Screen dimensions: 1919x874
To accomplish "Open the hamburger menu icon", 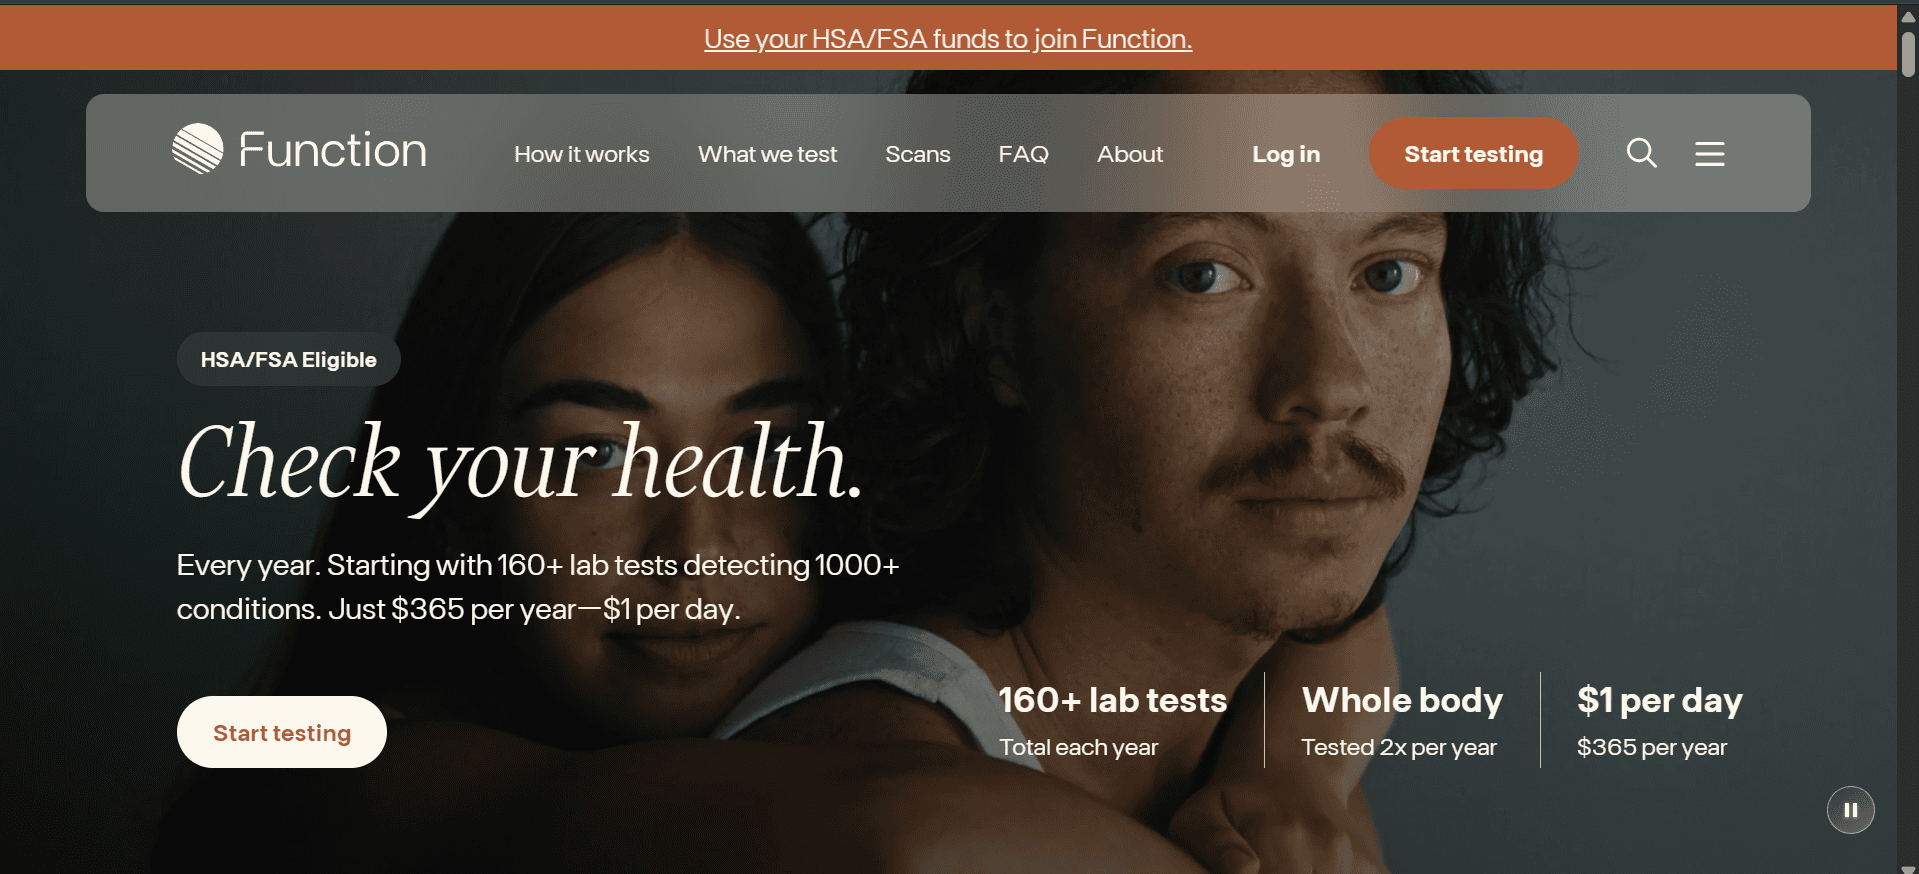I will pyautogui.click(x=1709, y=153).
